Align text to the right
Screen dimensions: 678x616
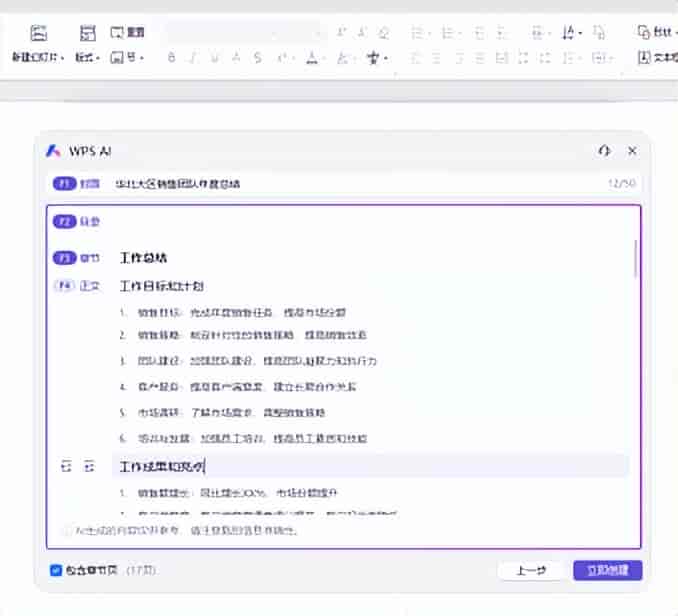point(458,57)
